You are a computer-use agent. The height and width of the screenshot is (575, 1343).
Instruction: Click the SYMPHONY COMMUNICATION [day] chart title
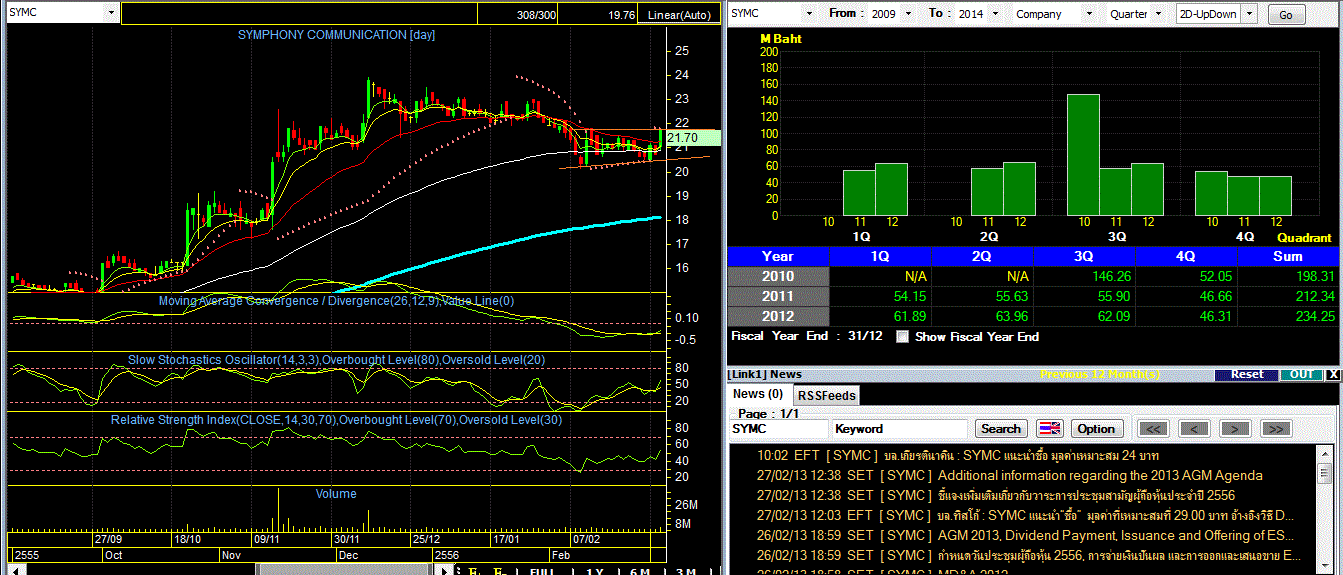[336, 35]
